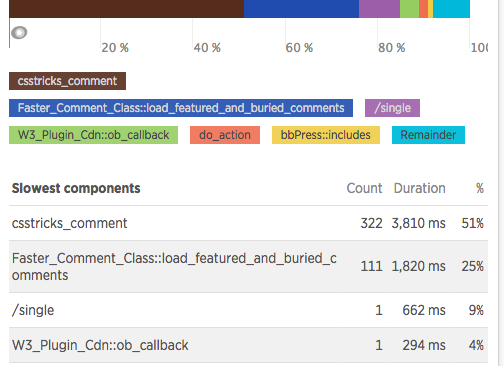Click the 662 ms duration value
This screenshot has width=504, height=366.
pos(424,310)
